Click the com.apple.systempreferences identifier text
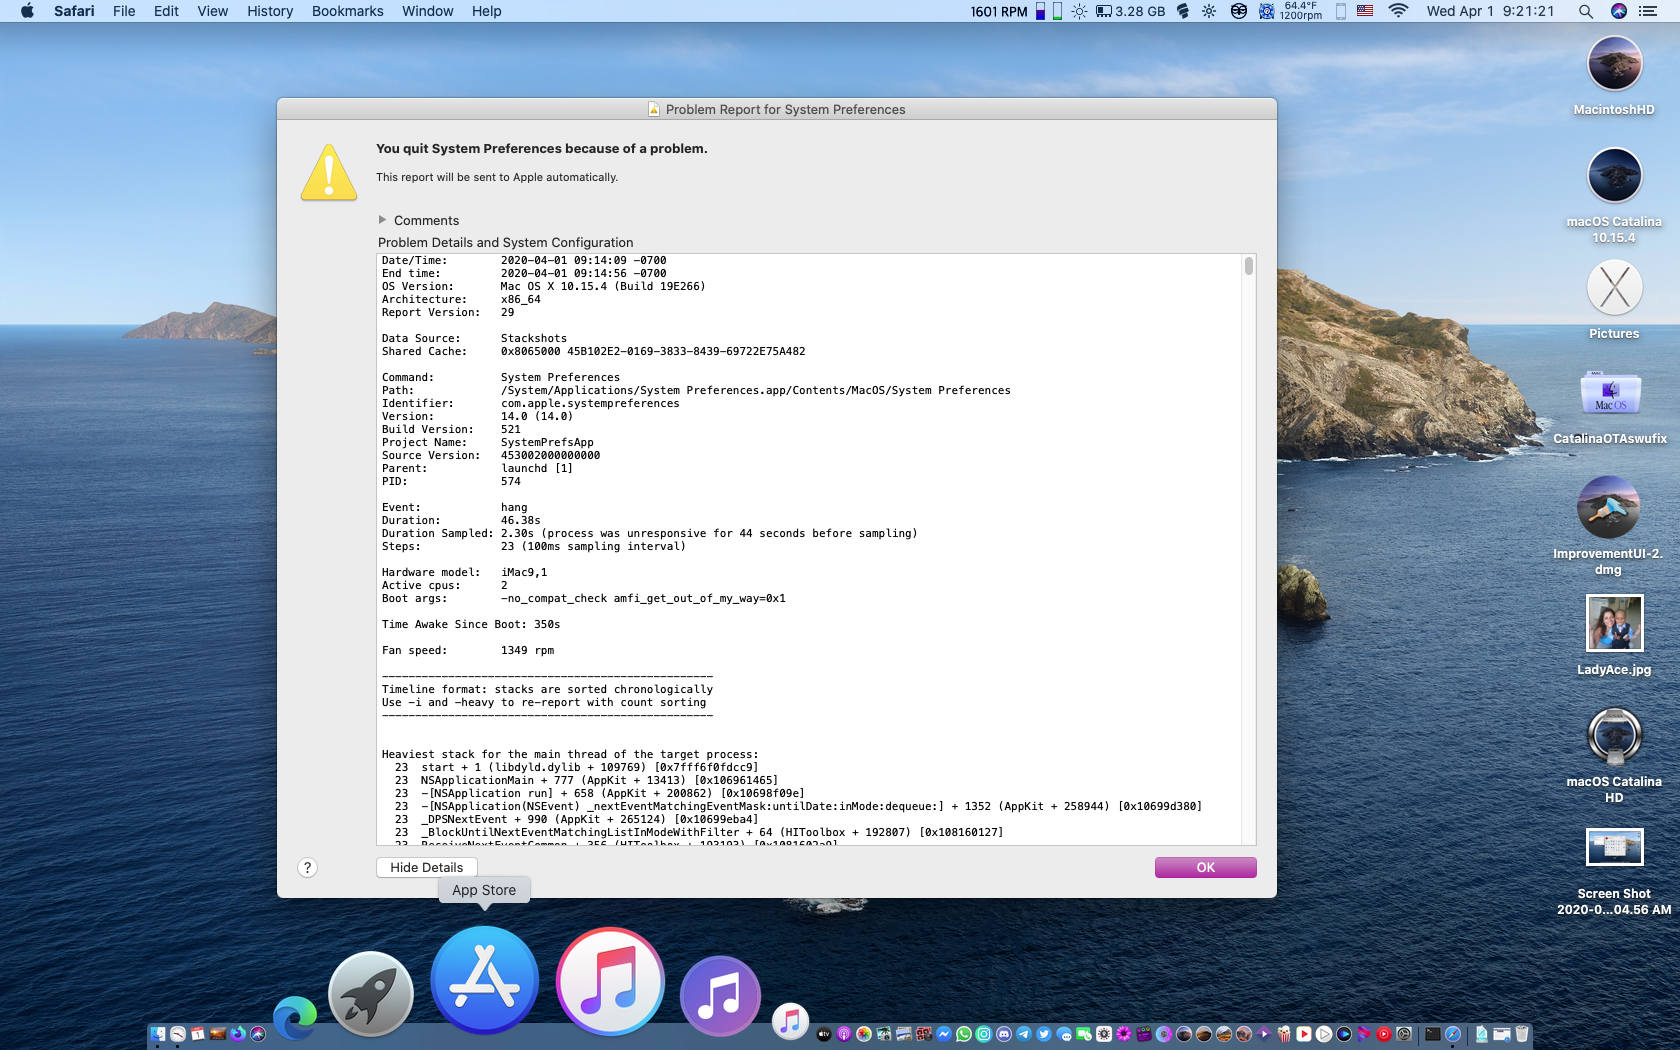This screenshot has height=1050, width=1680. [x=590, y=404]
